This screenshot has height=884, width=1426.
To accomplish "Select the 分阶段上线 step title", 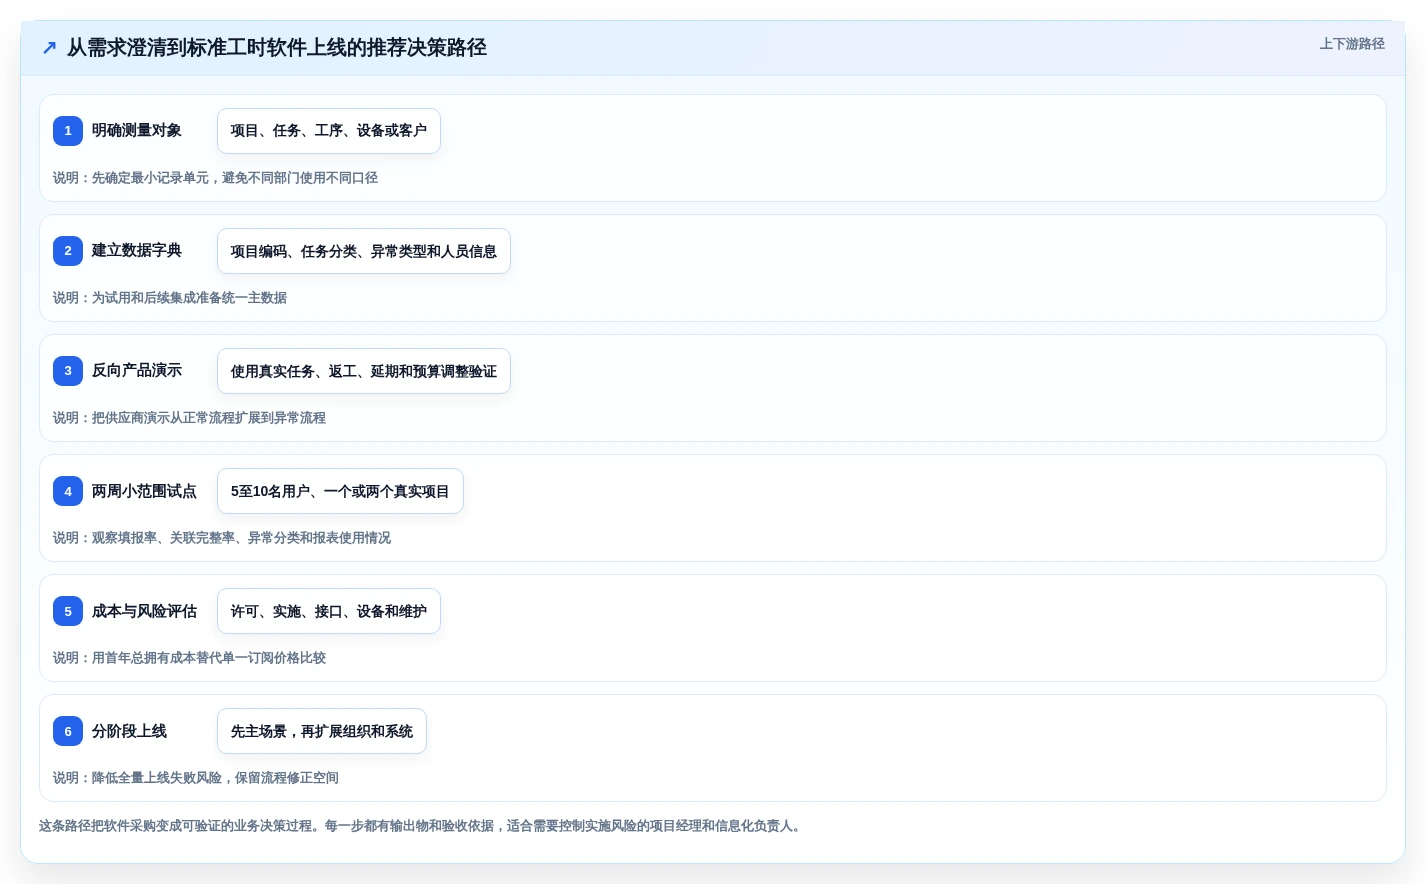I will [x=129, y=731].
